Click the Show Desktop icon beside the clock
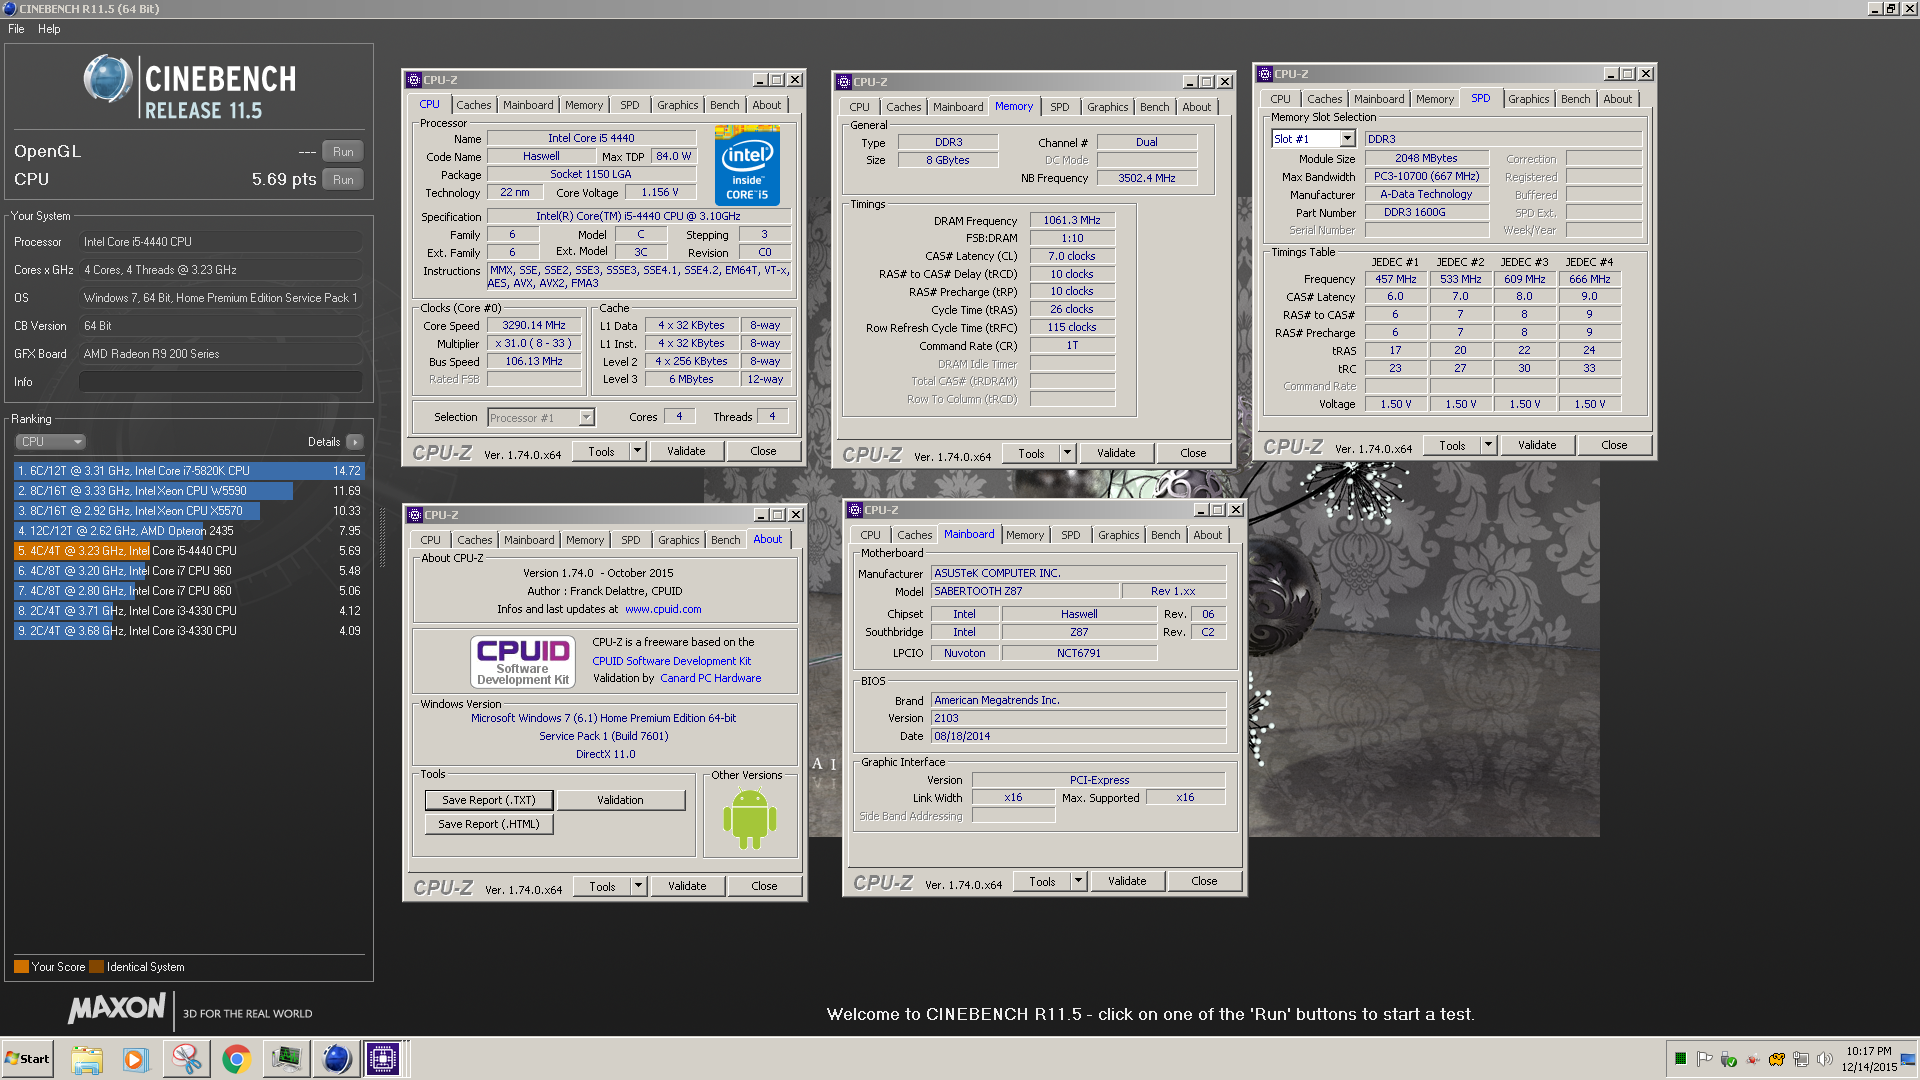The height and width of the screenshot is (1080, 1920). pyautogui.click(x=1909, y=1059)
